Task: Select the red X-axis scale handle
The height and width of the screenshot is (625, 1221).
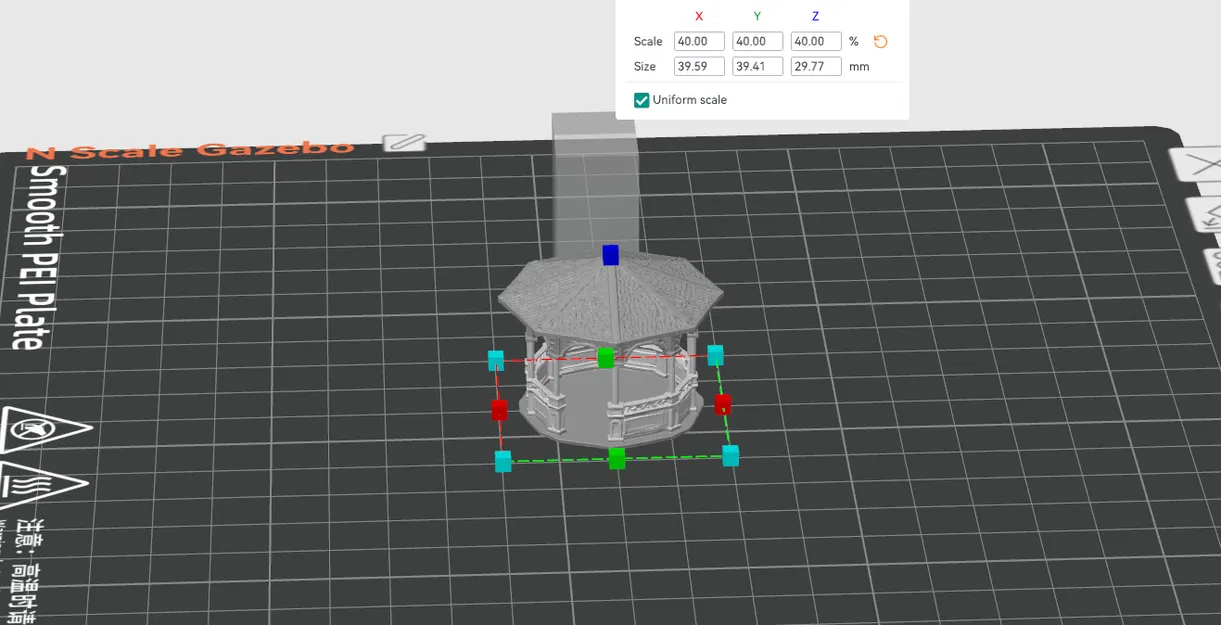Action: tap(501, 408)
